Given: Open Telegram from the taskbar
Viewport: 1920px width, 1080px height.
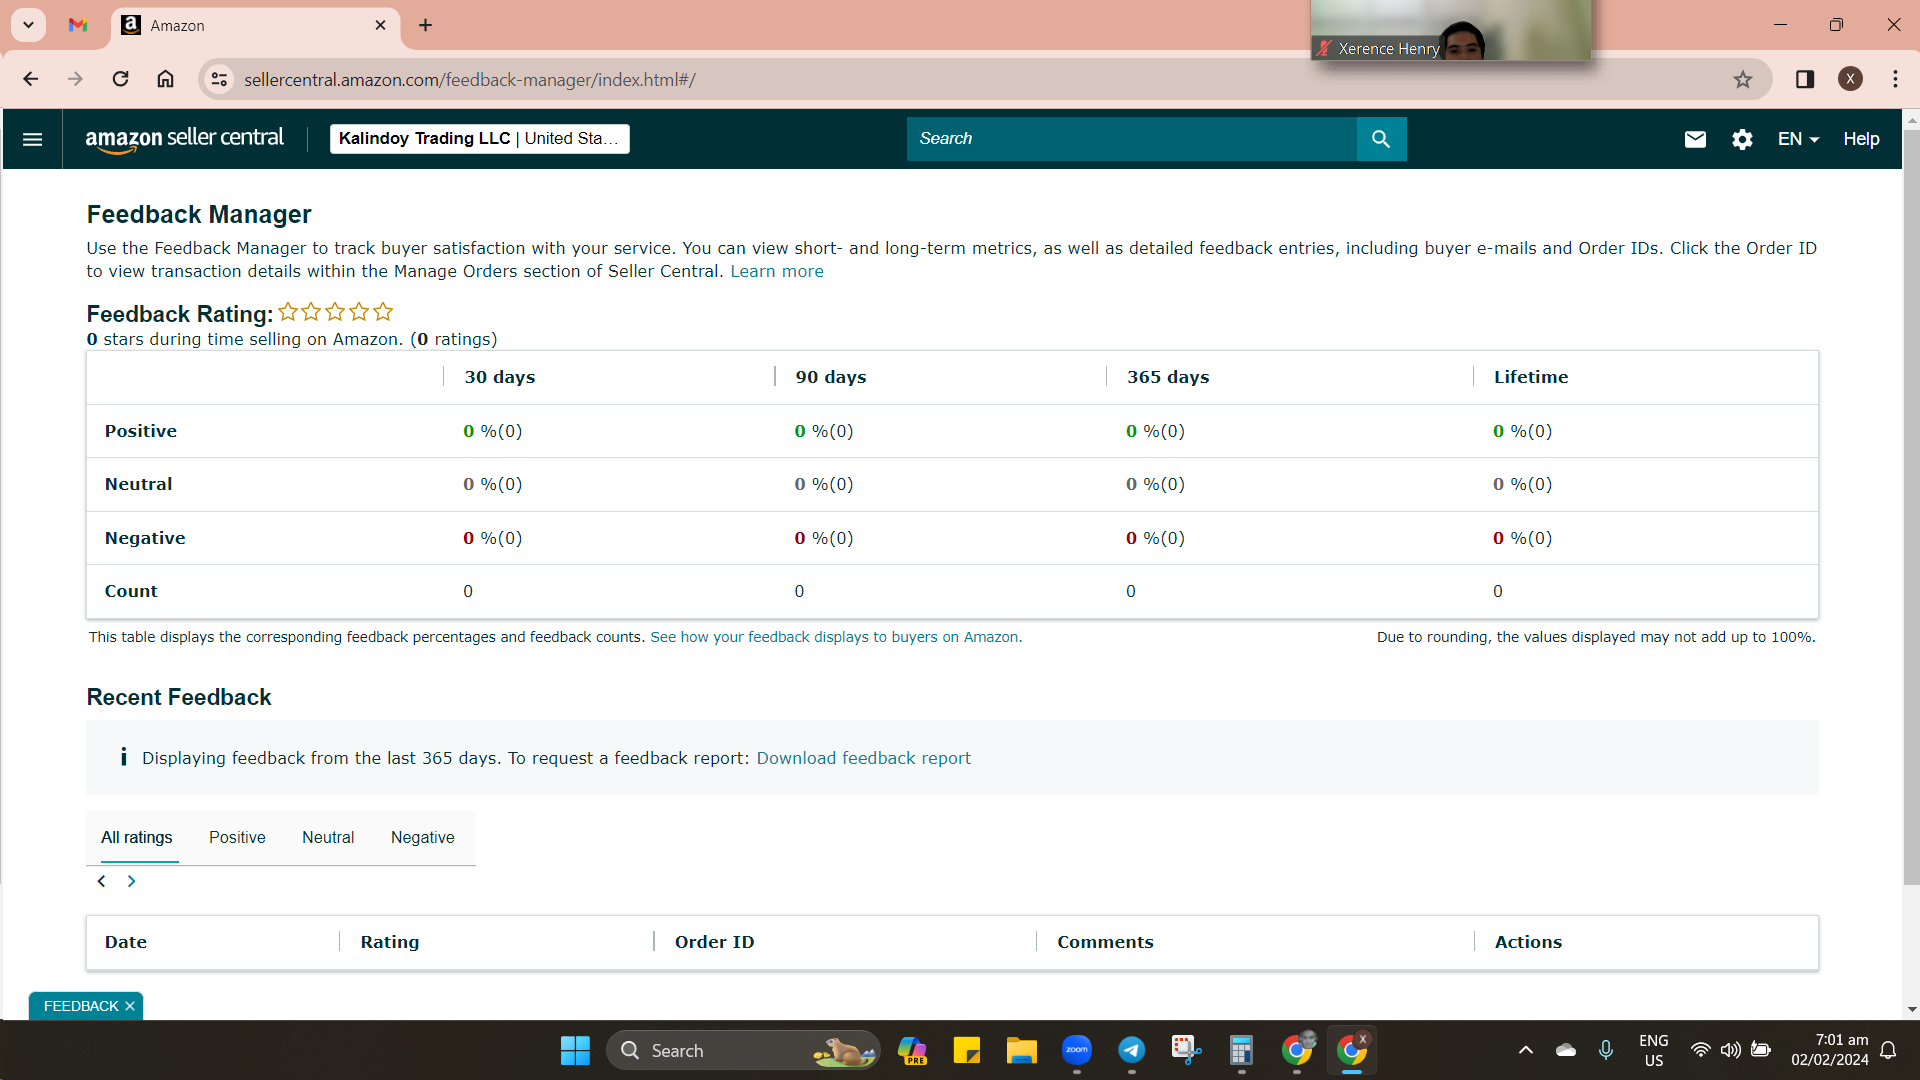Looking at the screenshot, I should [1131, 1050].
